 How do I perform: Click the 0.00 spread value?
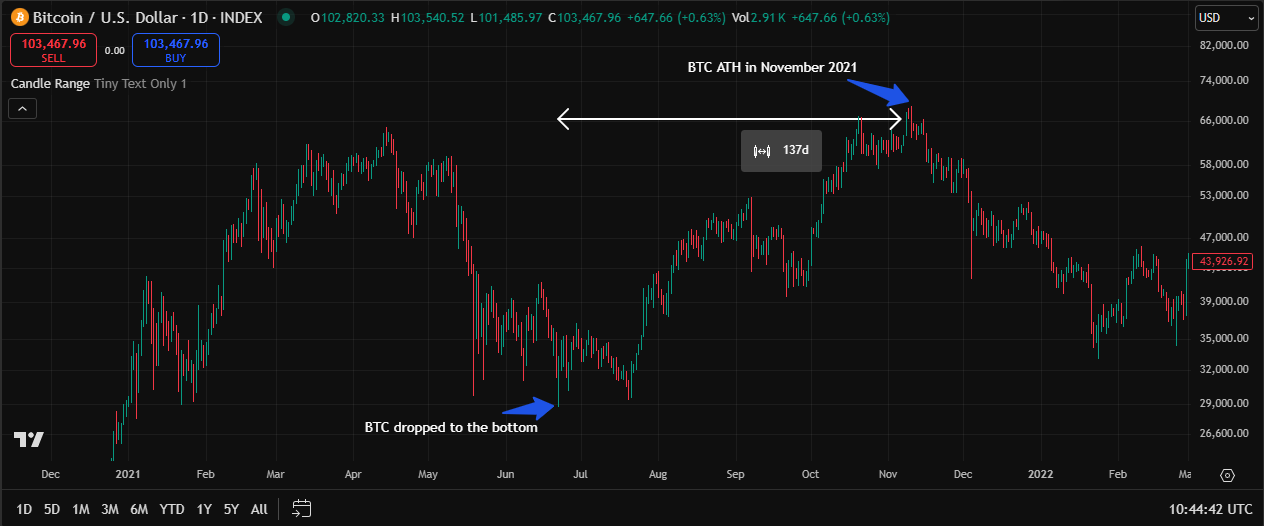(x=115, y=50)
